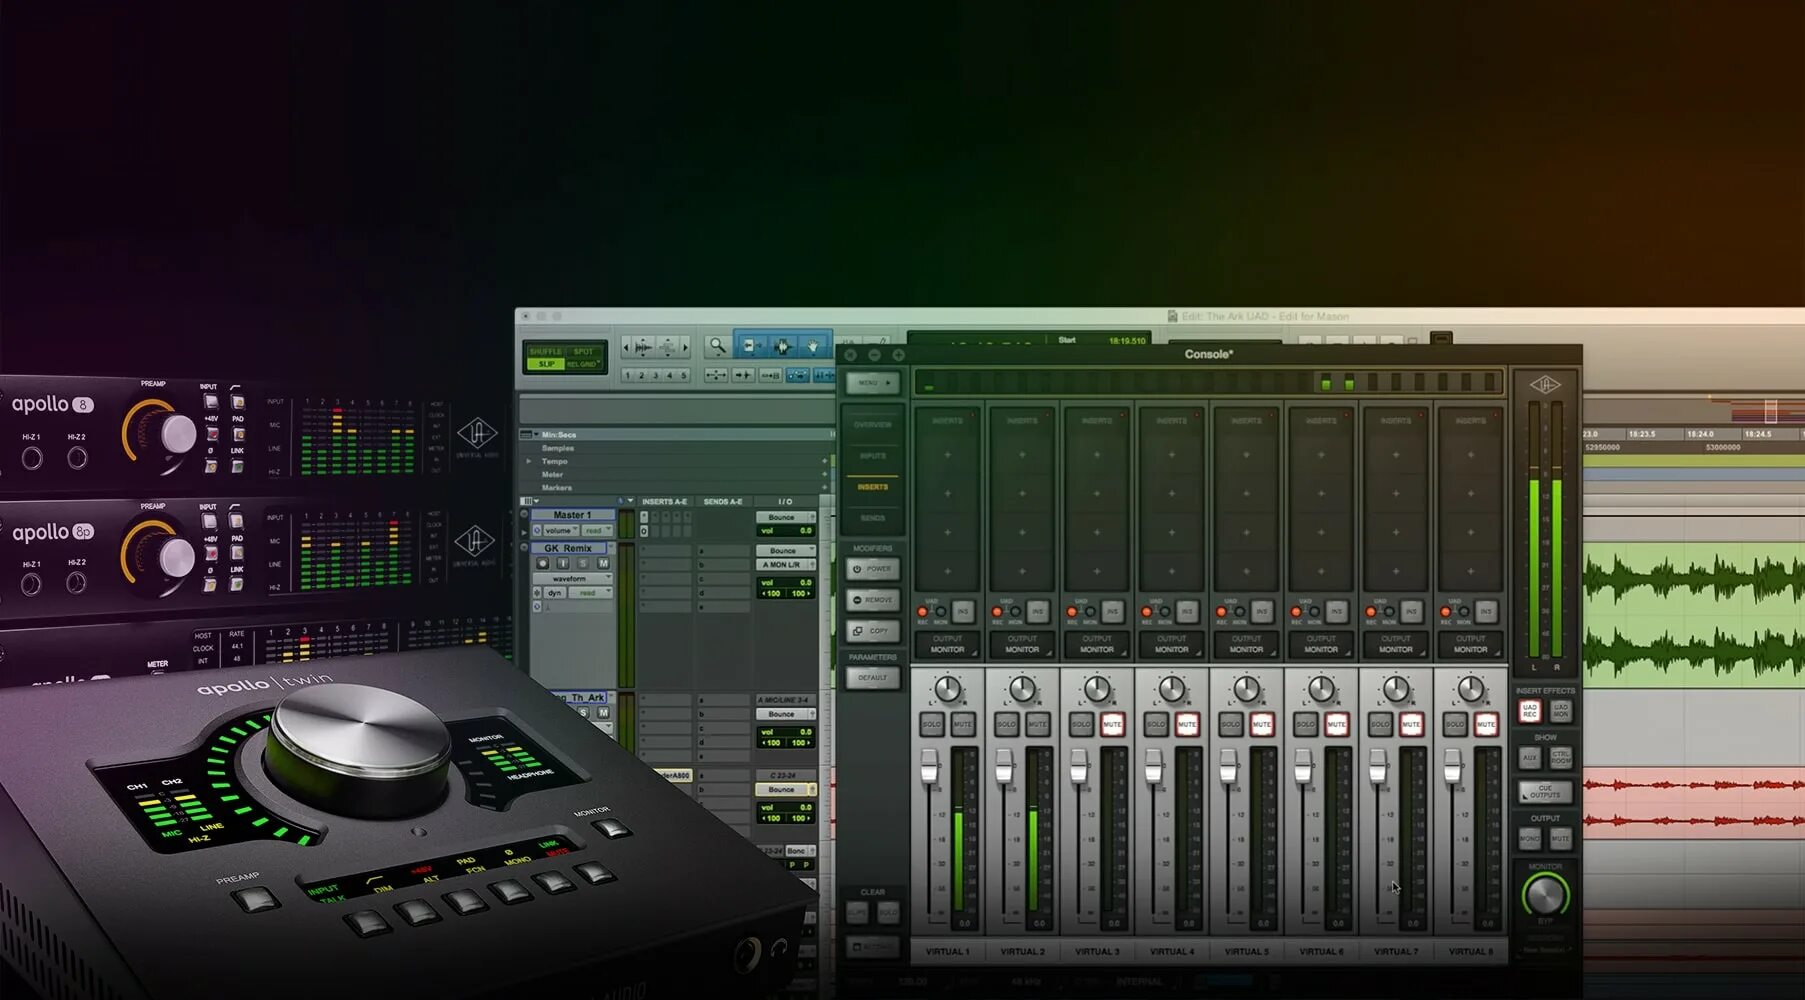Toggle the Mono output button
Screen dimensions: 1805x1000
point(1530,838)
